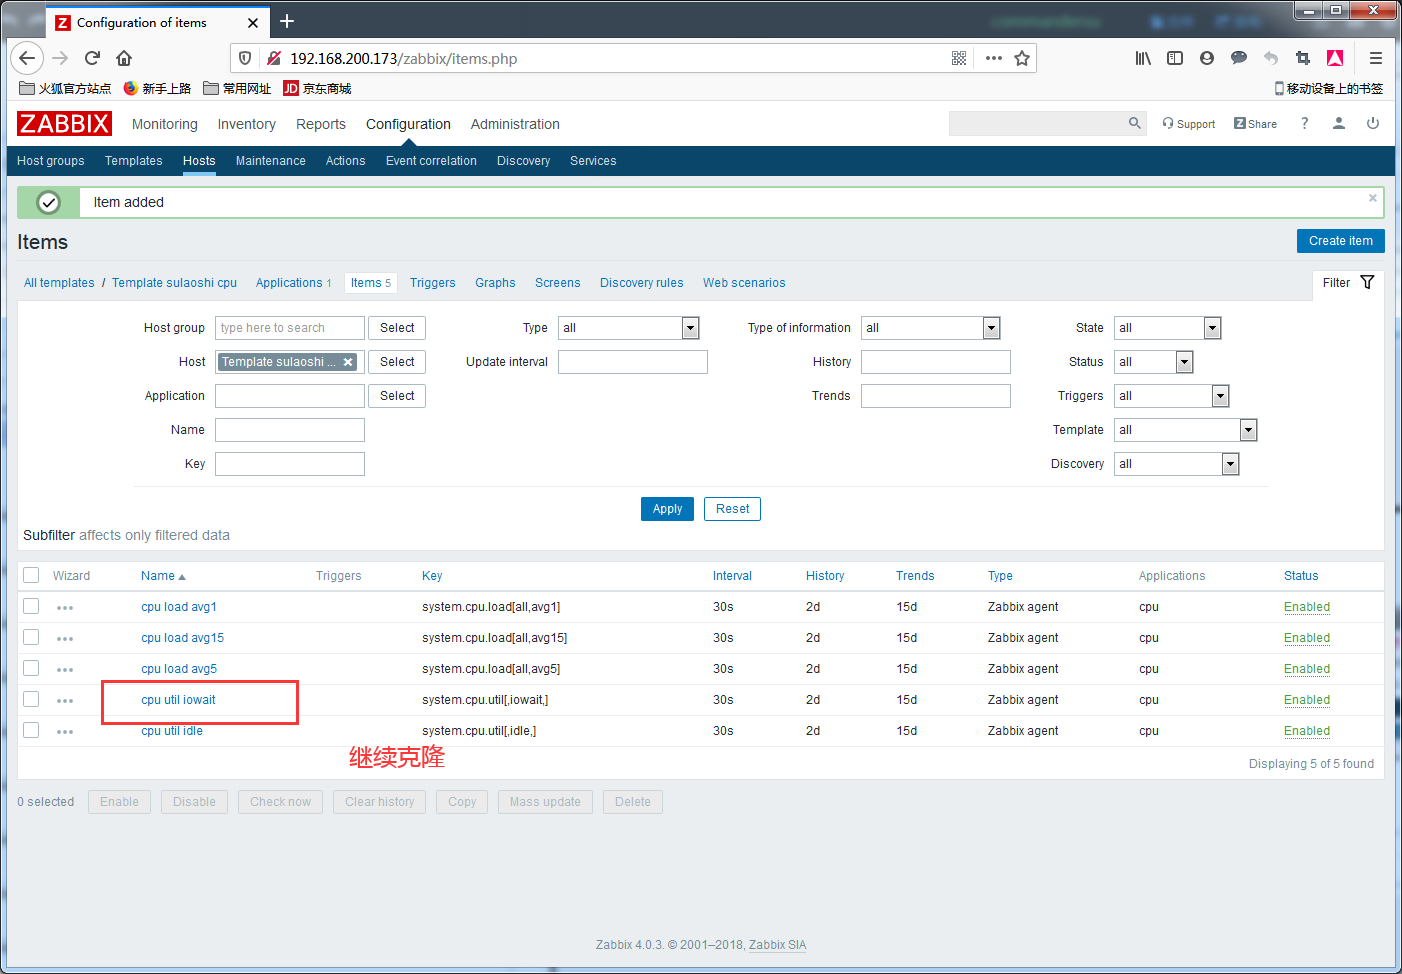
Task: Open the QR code icon in address bar
Action: coord(959,58)
